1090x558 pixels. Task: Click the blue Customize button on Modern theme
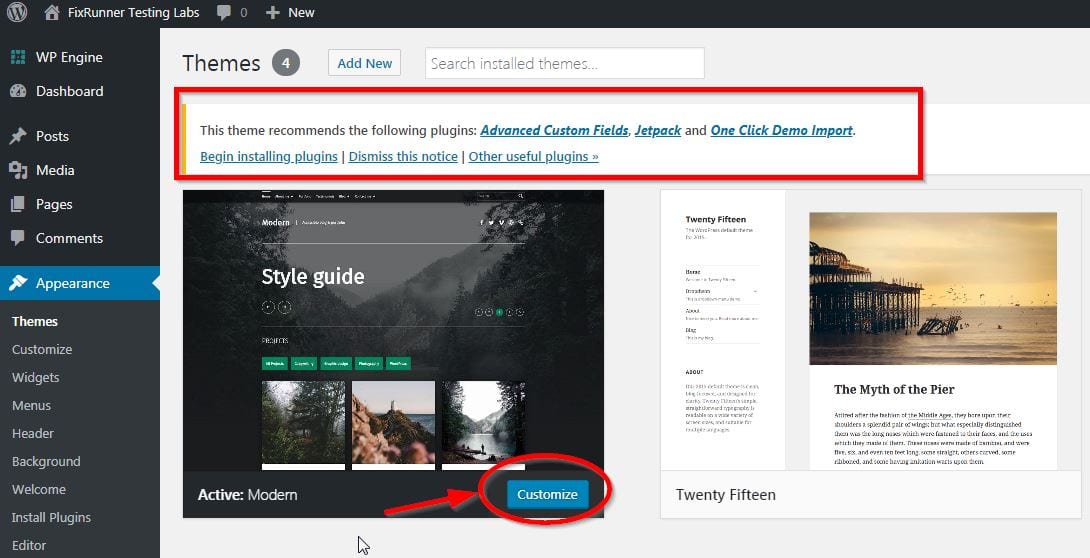pos(547,495)
